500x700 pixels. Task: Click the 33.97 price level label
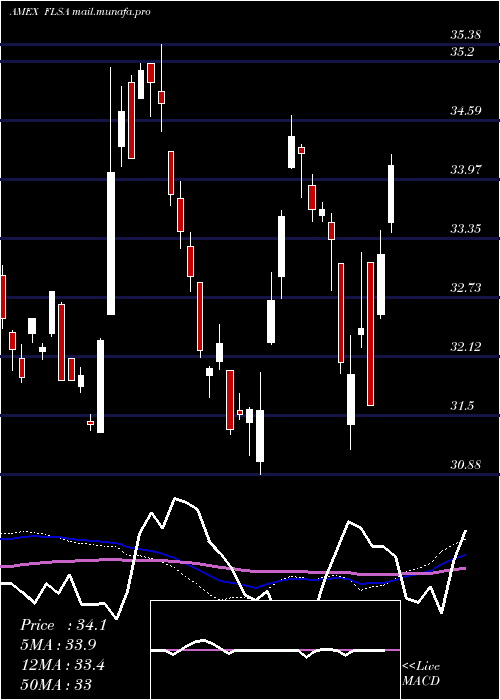pos(466,170)
